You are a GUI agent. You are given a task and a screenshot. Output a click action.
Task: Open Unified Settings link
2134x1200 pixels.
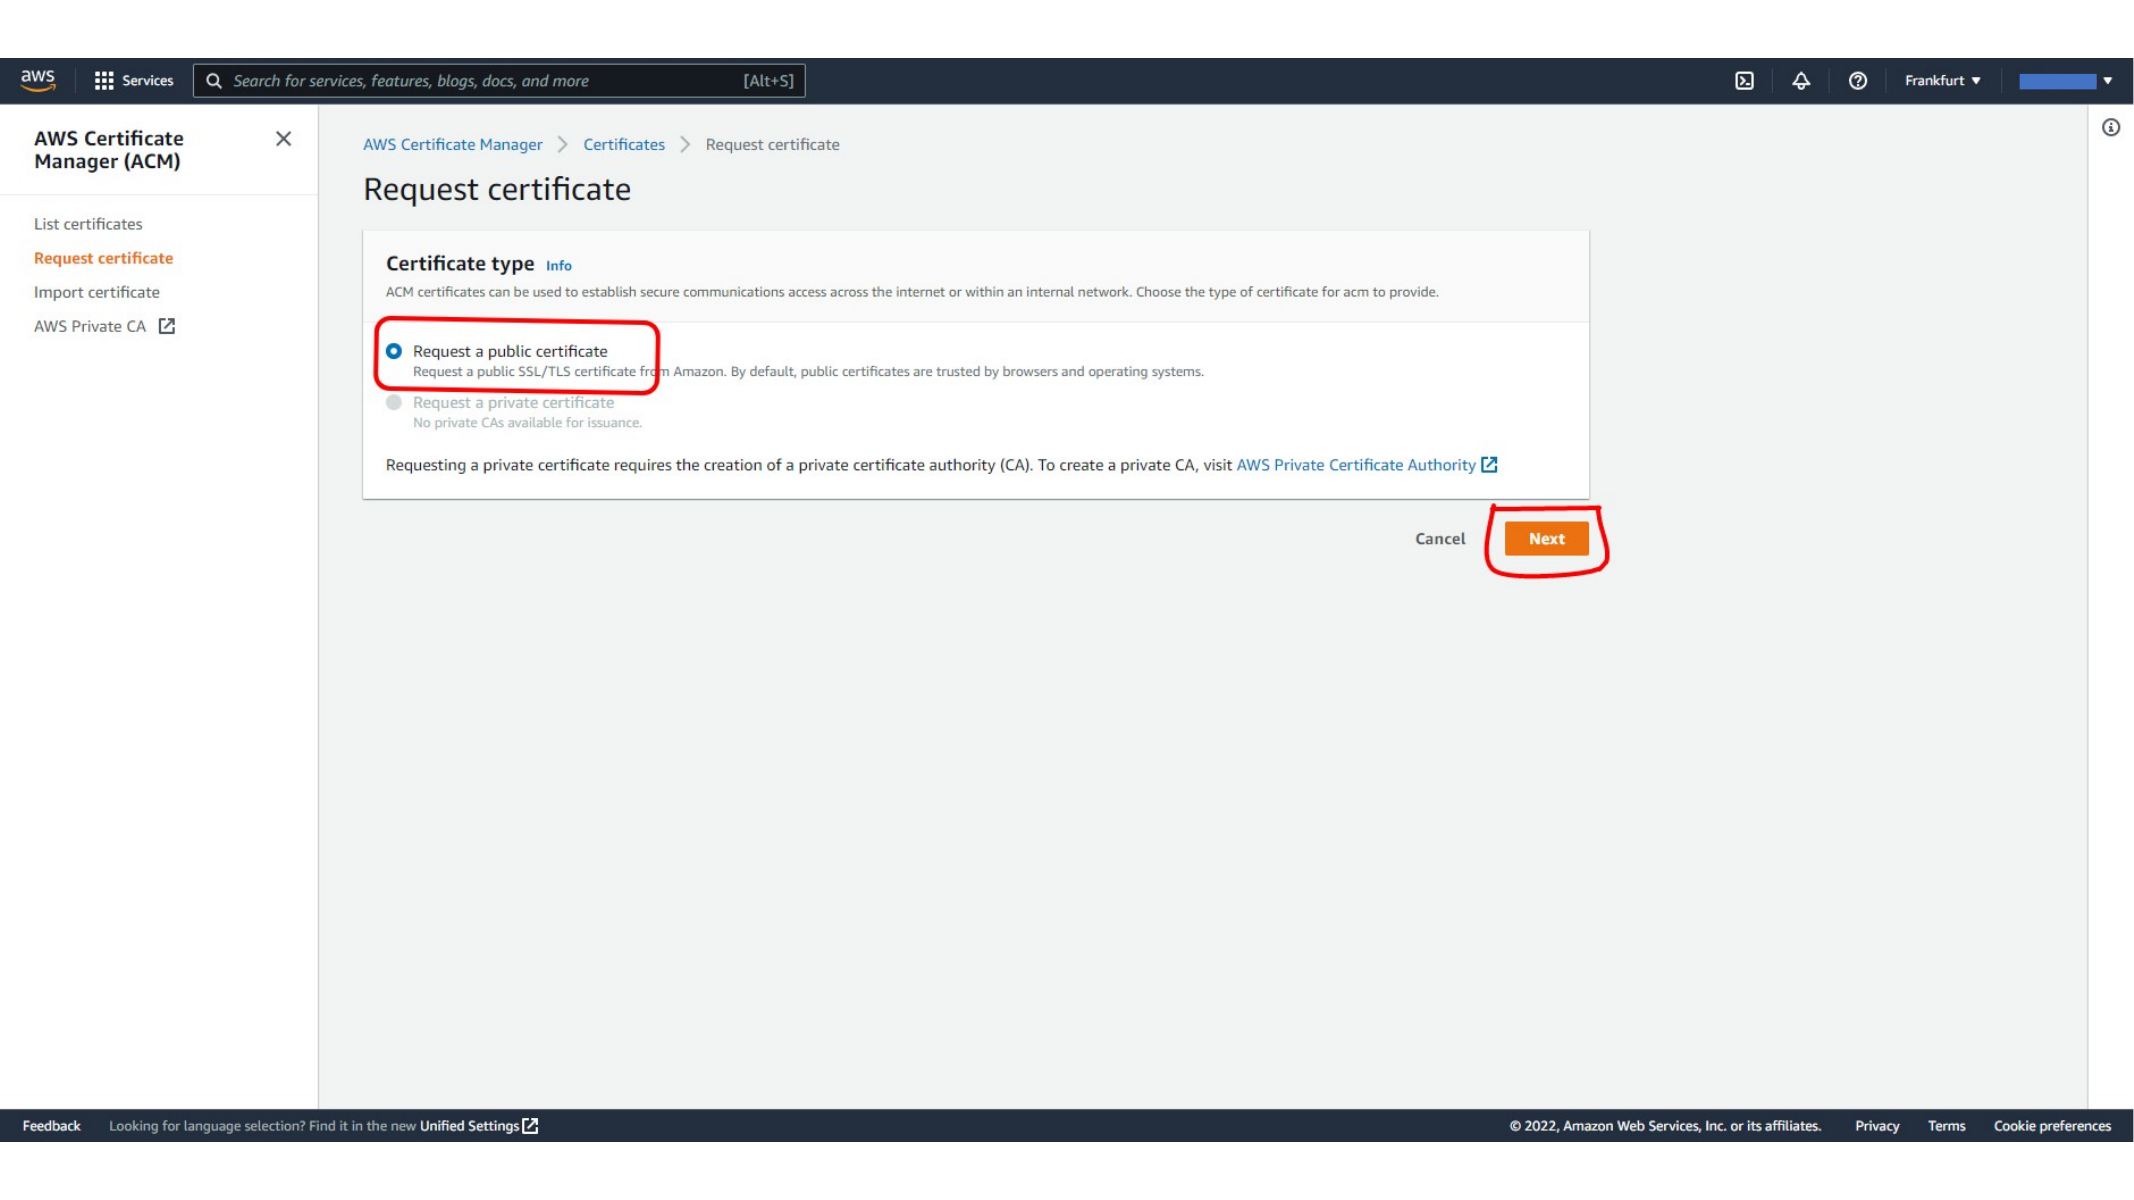point(470,1126)
